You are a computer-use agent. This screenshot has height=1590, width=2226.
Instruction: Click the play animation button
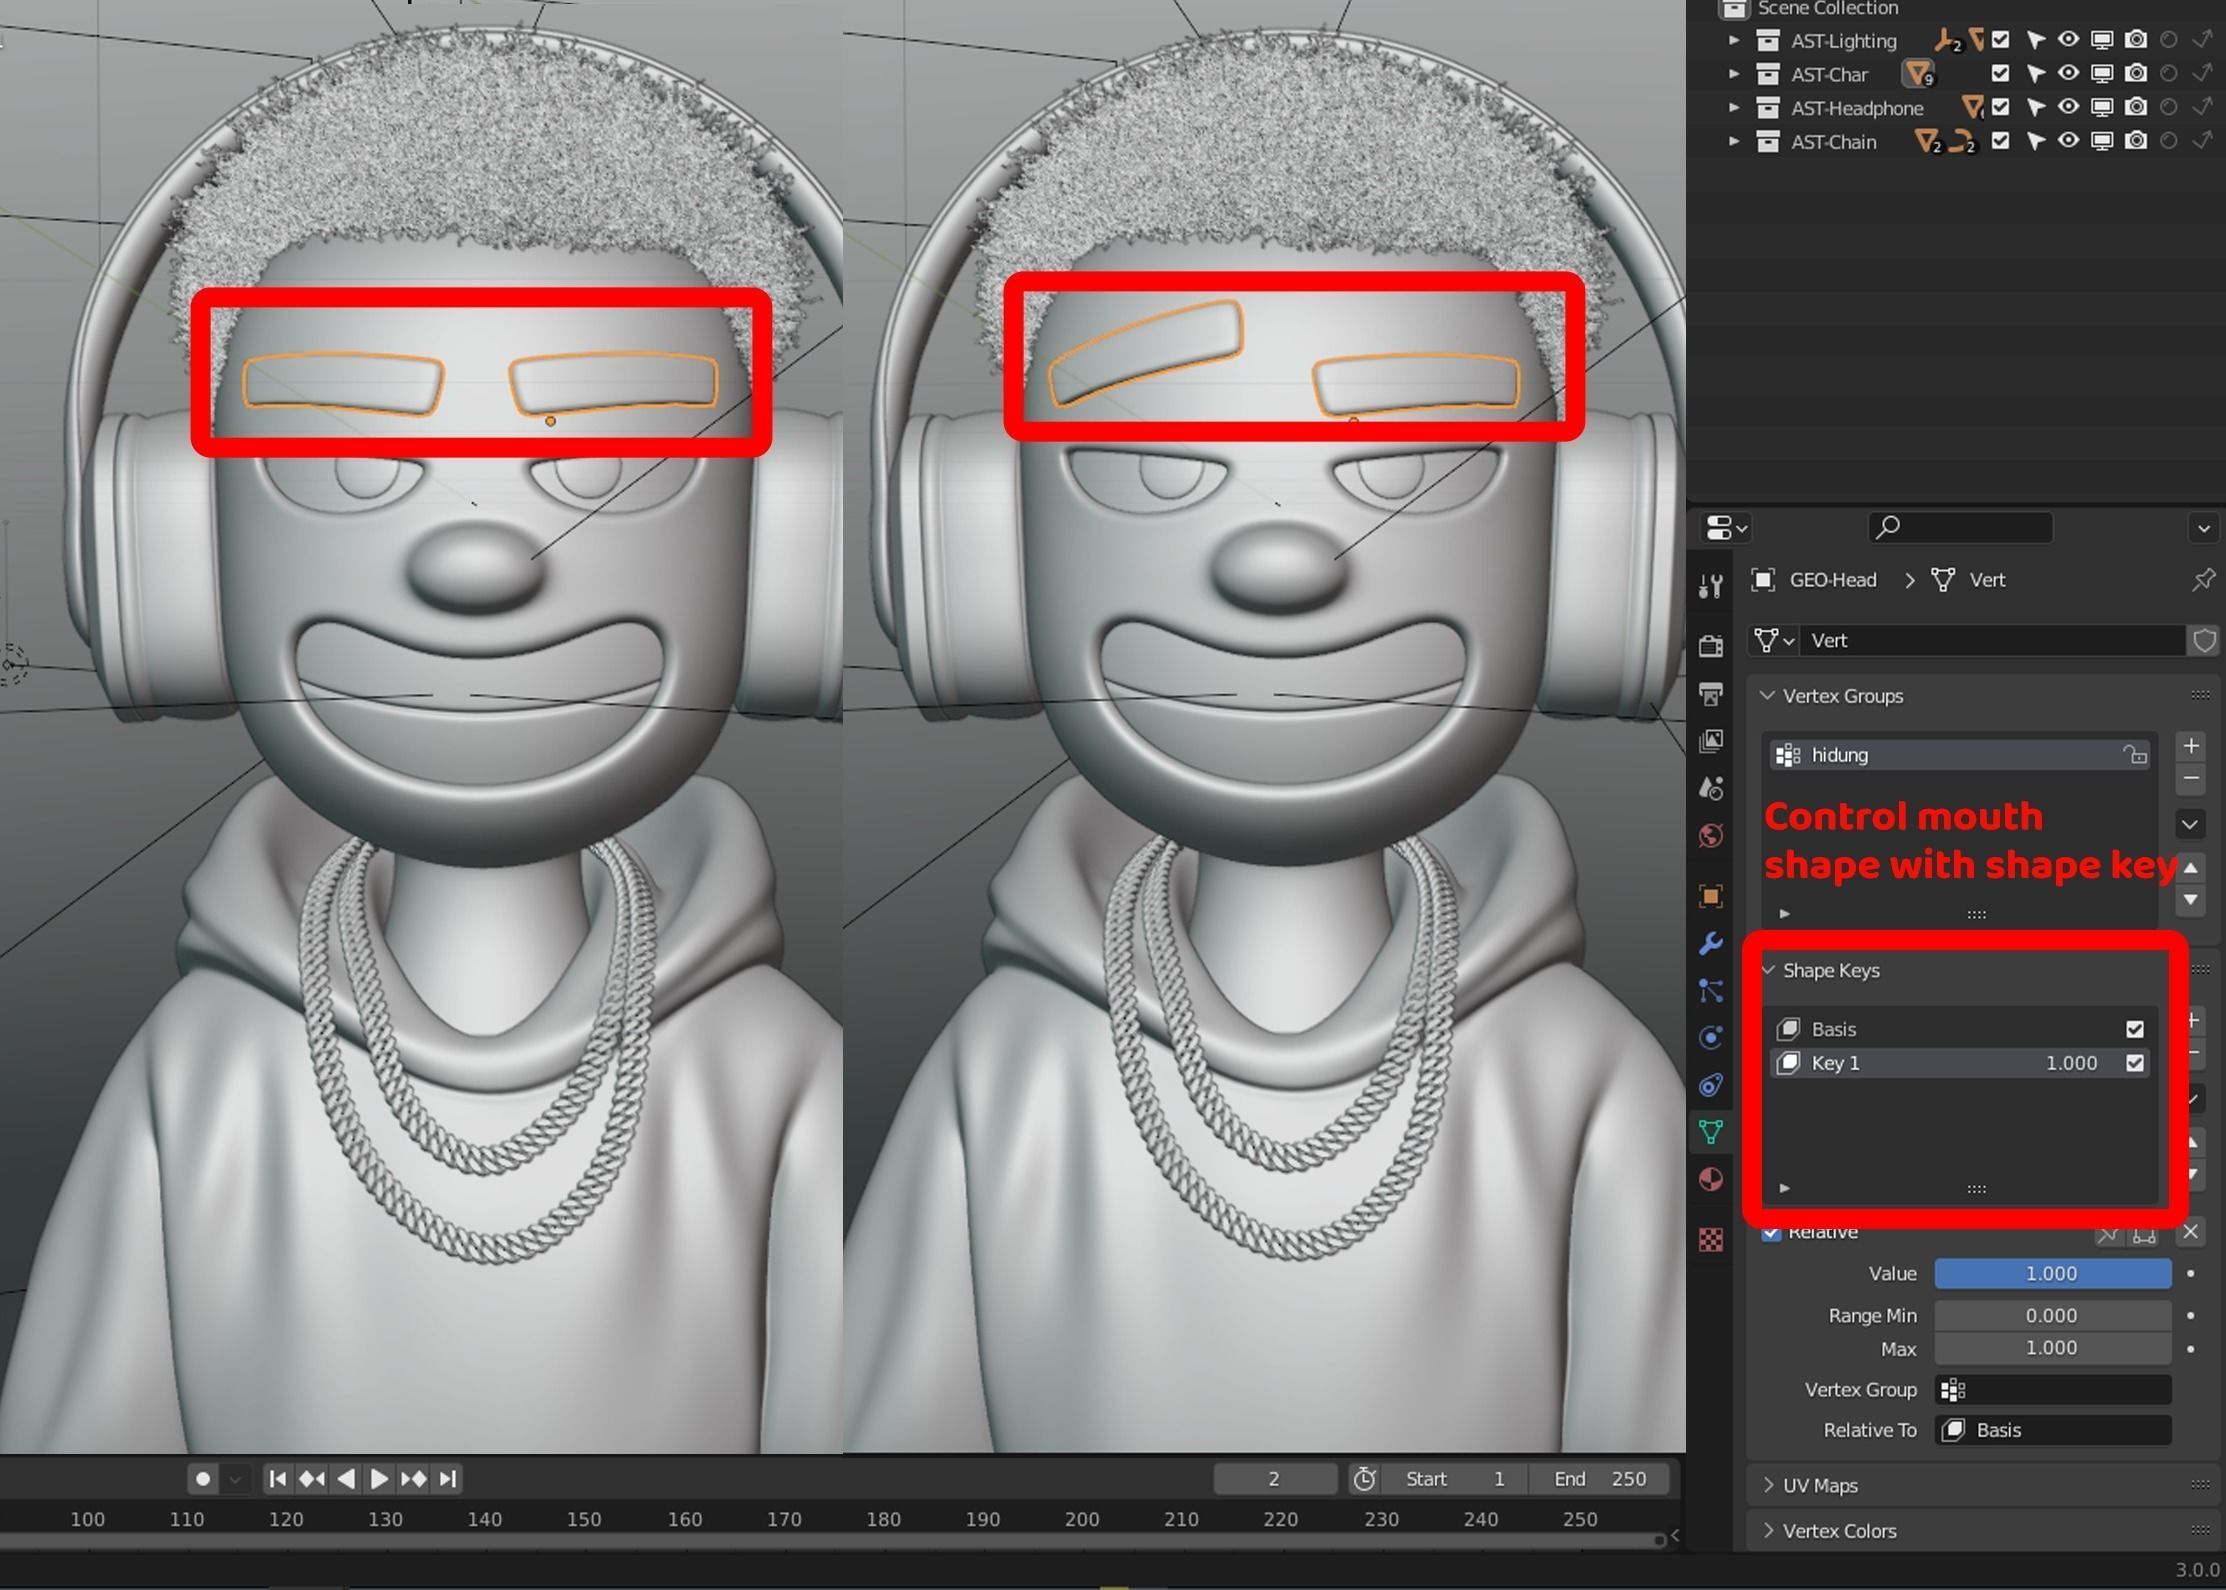(x=379, y=1478)
